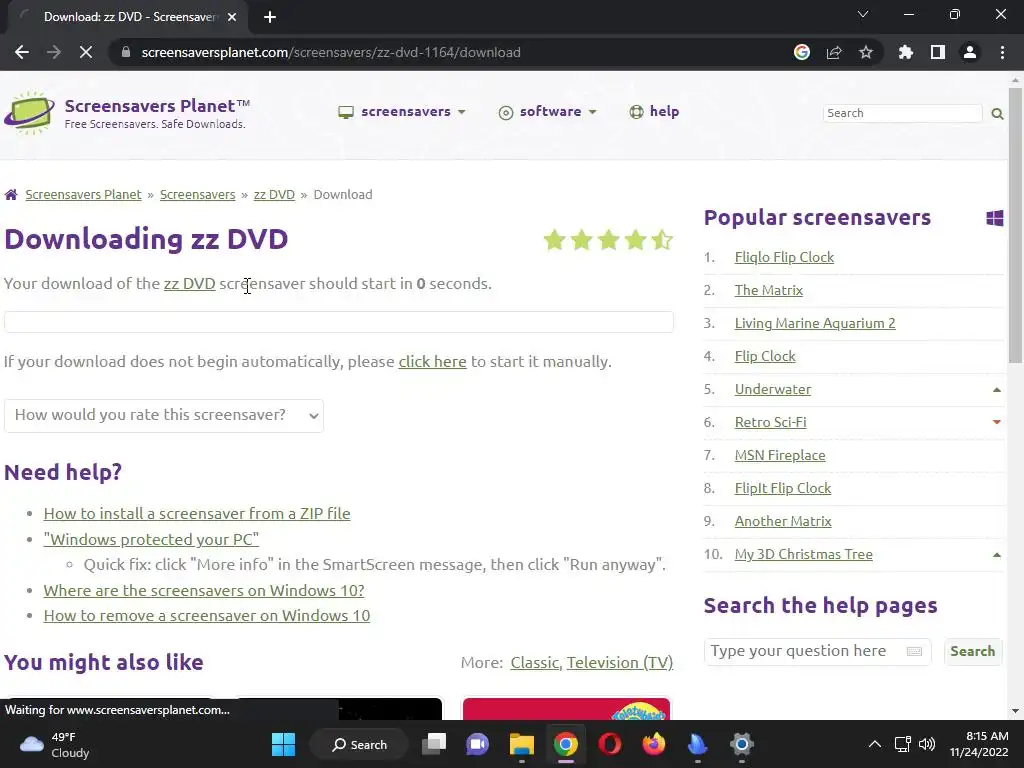Open the Another Matrix link

(x=782, y=521)
